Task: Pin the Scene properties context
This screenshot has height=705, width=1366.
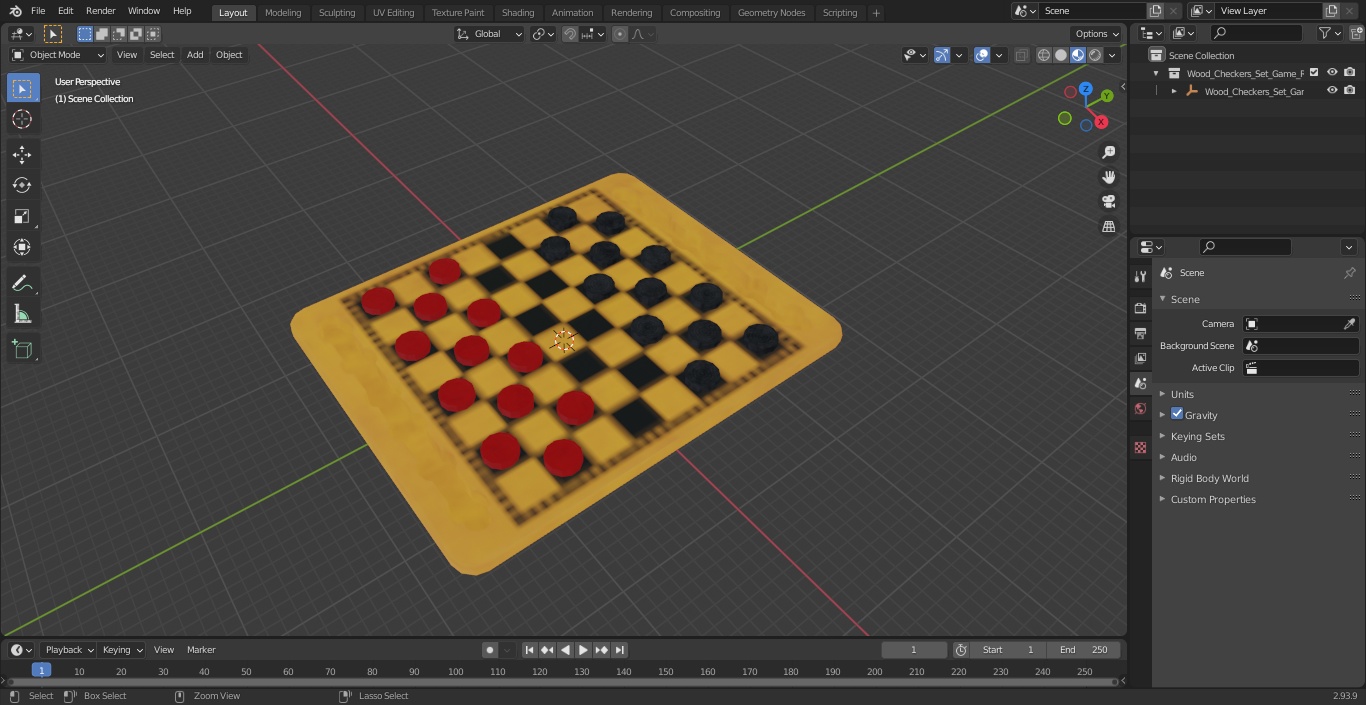Action: (x=1349, y=273)
